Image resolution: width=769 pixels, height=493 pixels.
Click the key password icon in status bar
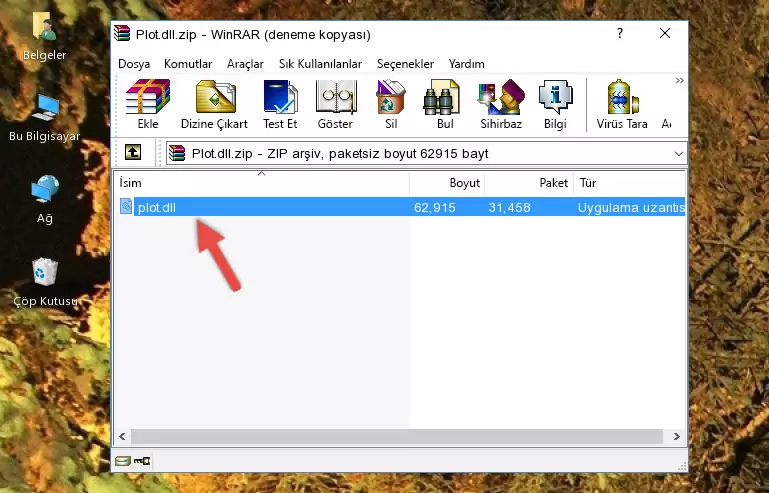(142, 461)
